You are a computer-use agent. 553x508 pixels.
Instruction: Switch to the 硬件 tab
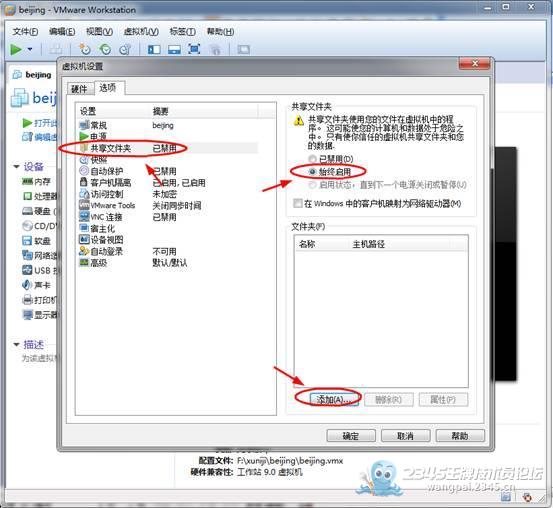(80, 89)
